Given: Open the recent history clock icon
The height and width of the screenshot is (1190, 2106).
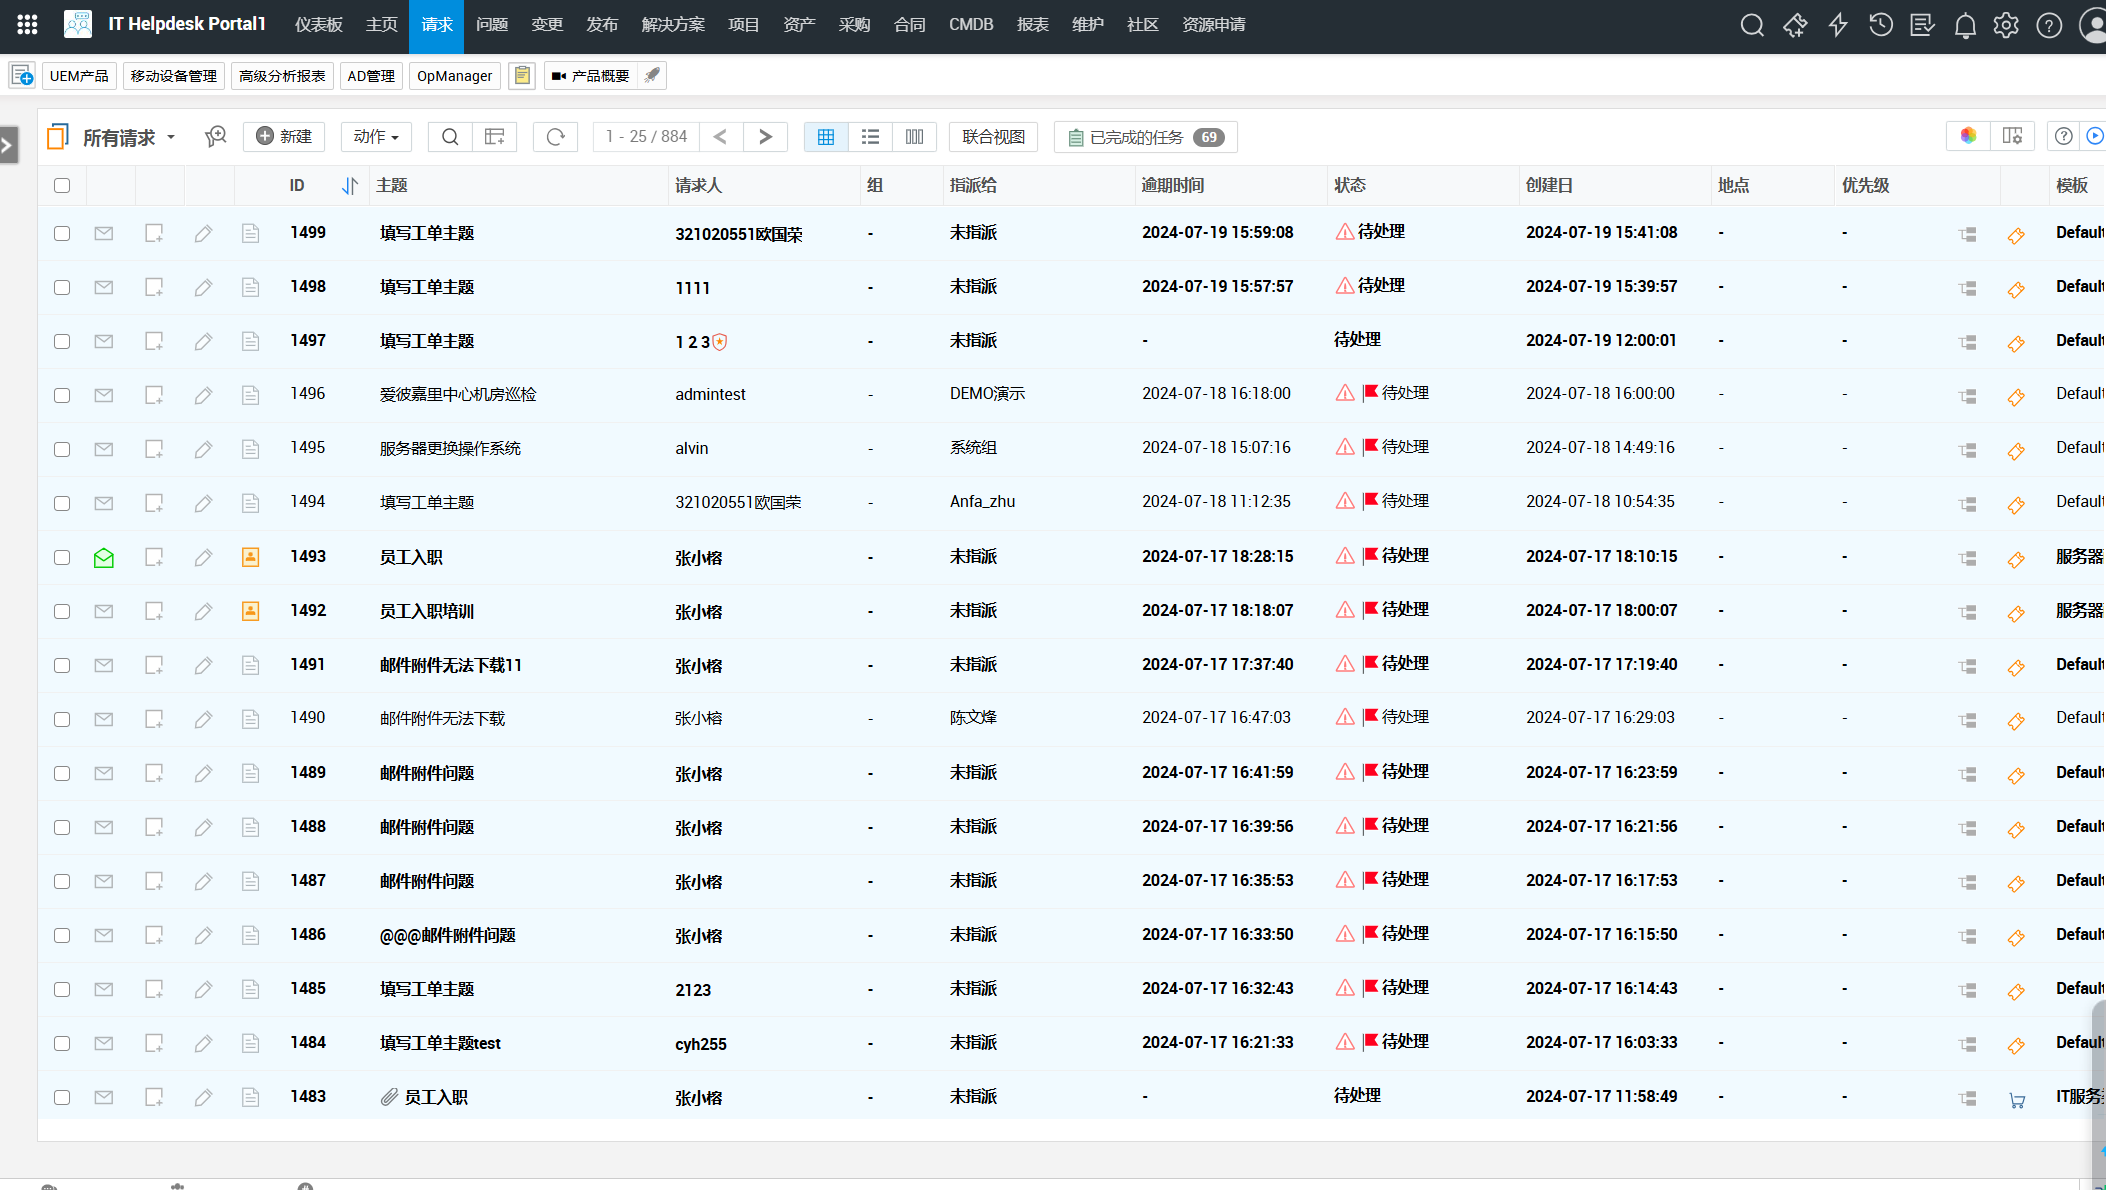Looking at the screenshot, I should 1880,26.
